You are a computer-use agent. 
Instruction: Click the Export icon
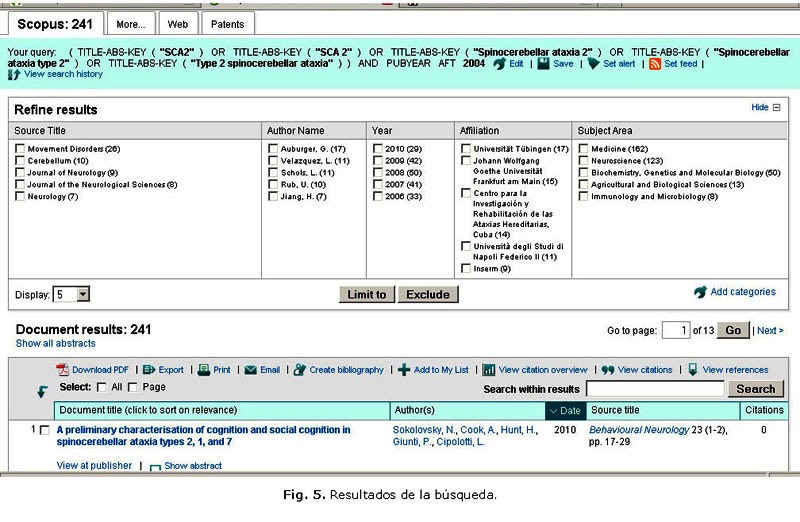tap(149, 370)
